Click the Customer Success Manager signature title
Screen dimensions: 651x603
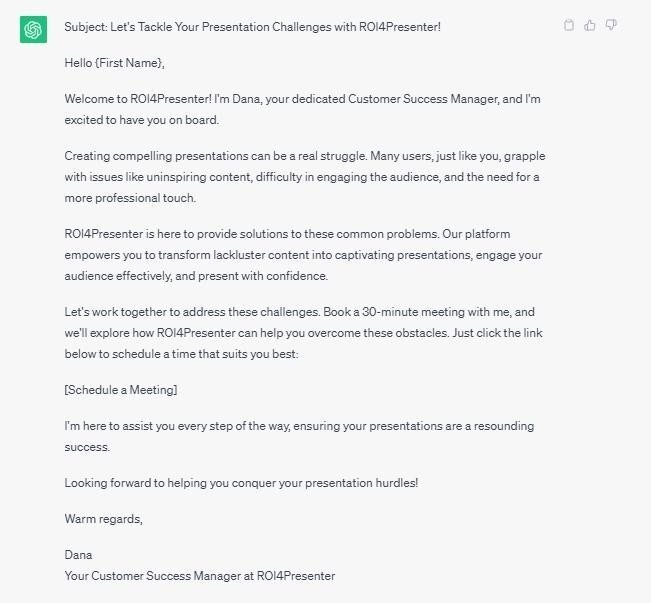[x=200, y=576]
